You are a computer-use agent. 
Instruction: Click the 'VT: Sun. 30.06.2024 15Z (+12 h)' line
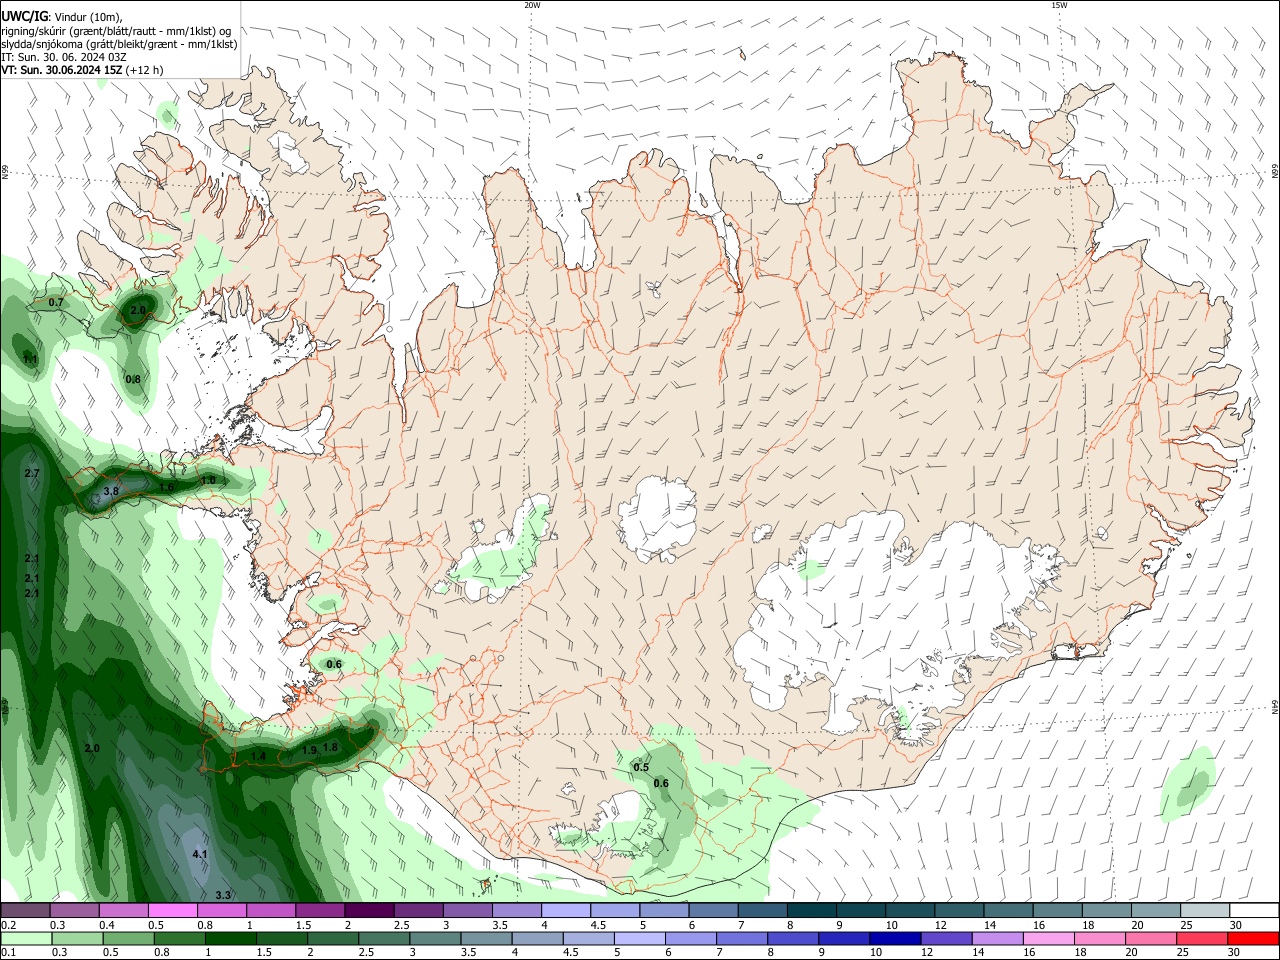82,70
